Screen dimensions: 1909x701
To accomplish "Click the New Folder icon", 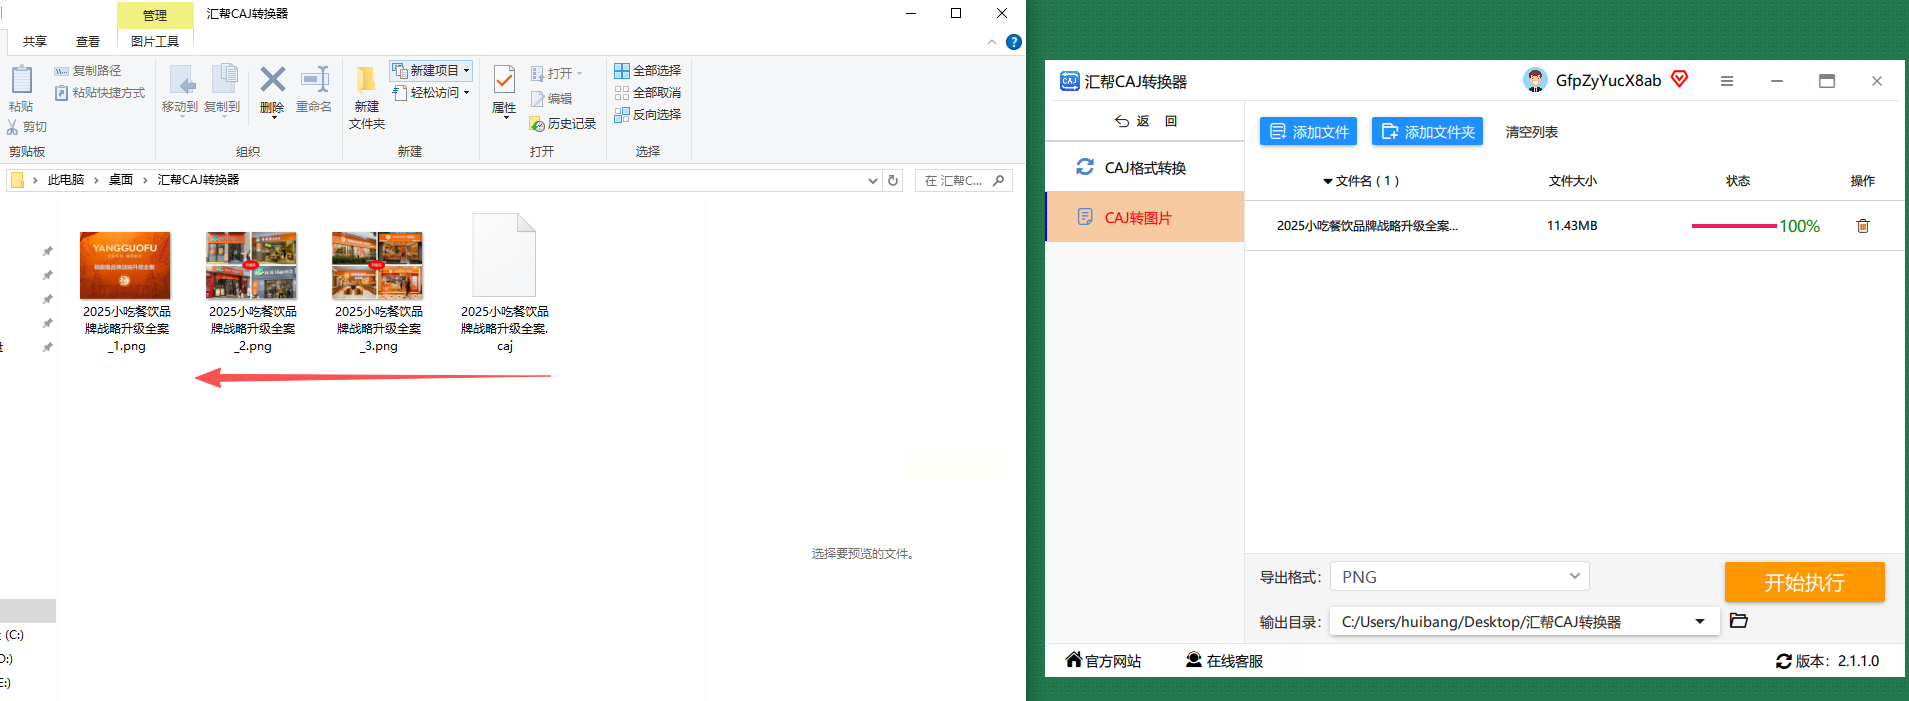I will coord(366,81).
